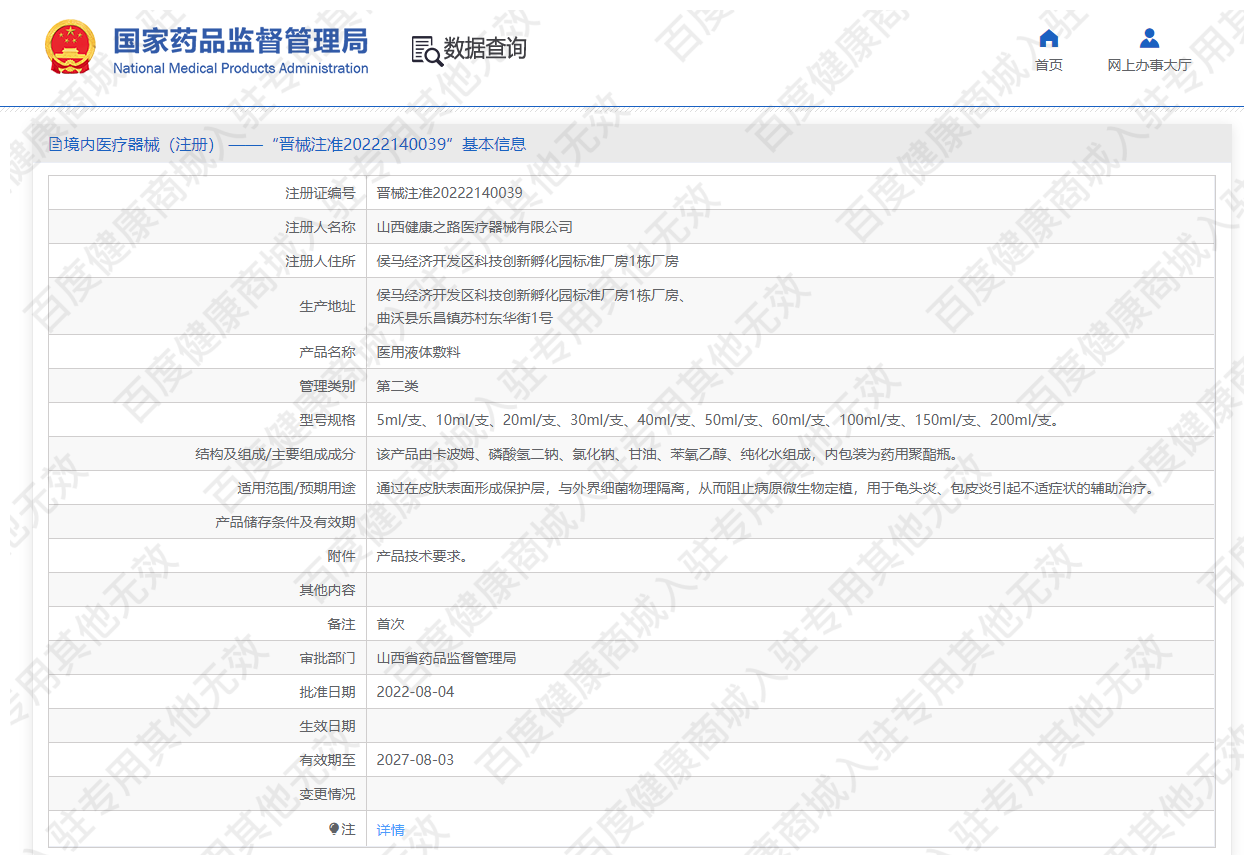Click the 网上办事大厅 text link
Screen dimensions: 1244x855
1150,65
